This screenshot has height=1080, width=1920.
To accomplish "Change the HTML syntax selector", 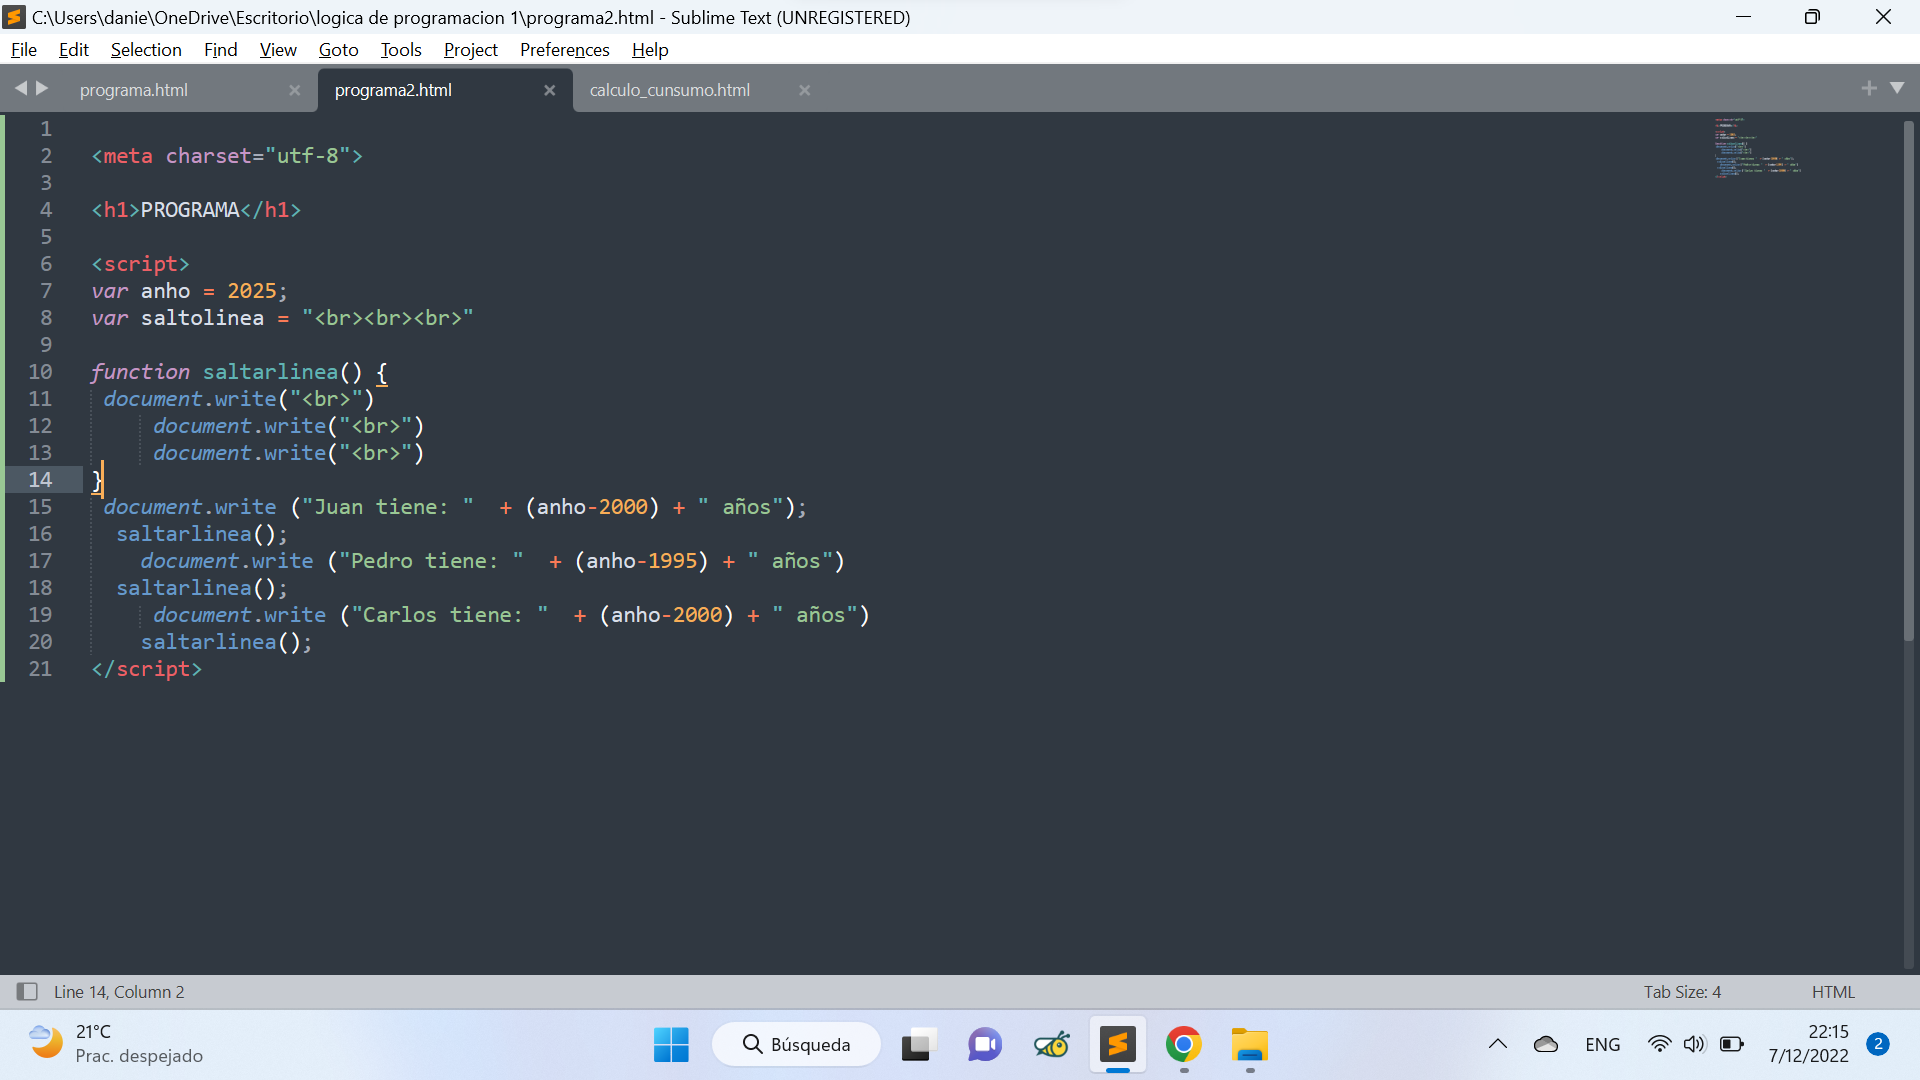I will tap(1833, 992).
